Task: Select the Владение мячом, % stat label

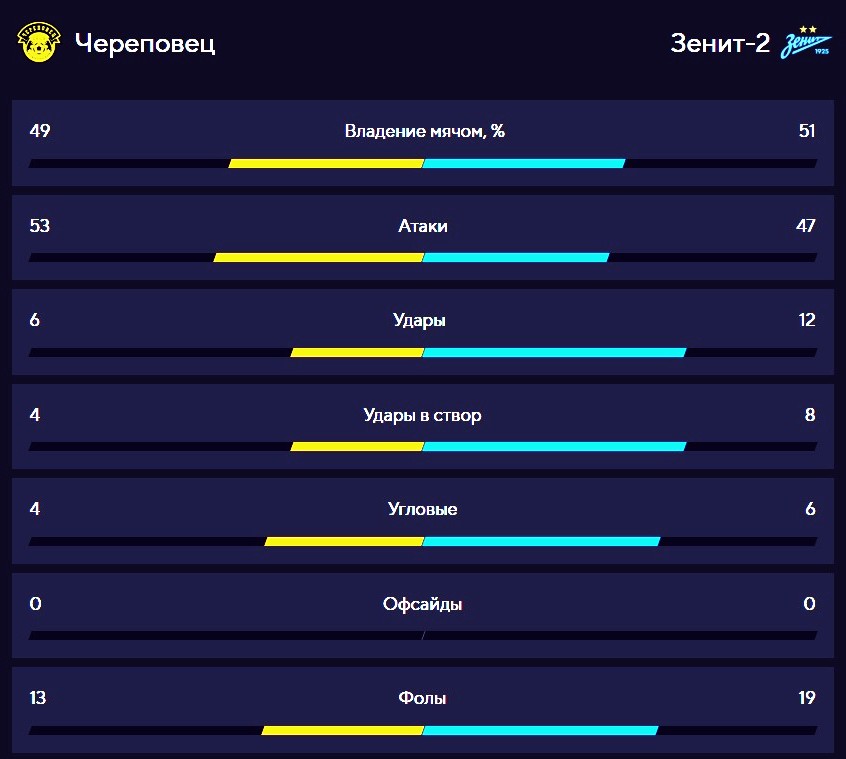Action: click(425, 131)
